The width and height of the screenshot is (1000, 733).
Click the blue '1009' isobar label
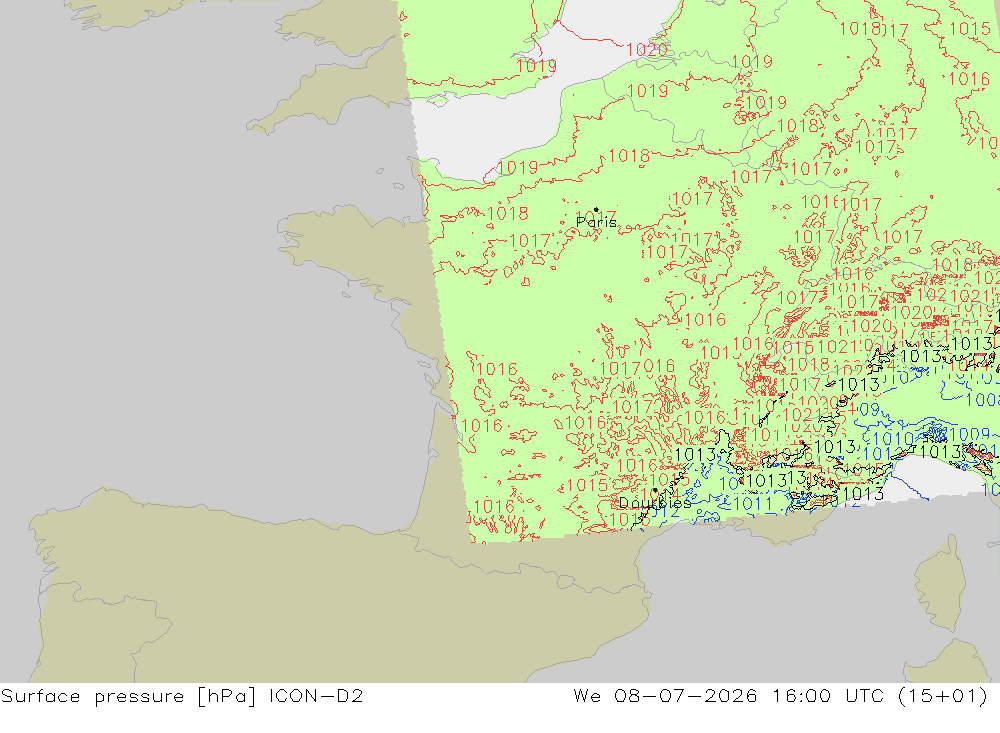[x=969, y=435]
